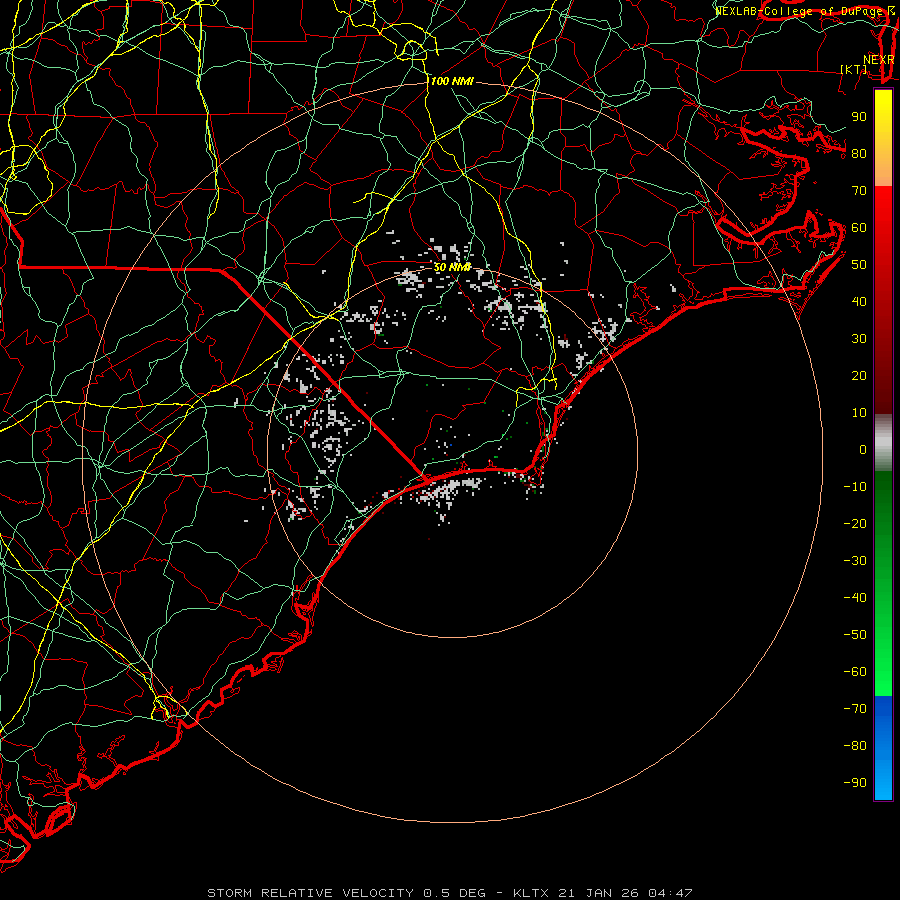Click the 80 scale label
This screenshot has width=900, height=900.
[859, 153]
